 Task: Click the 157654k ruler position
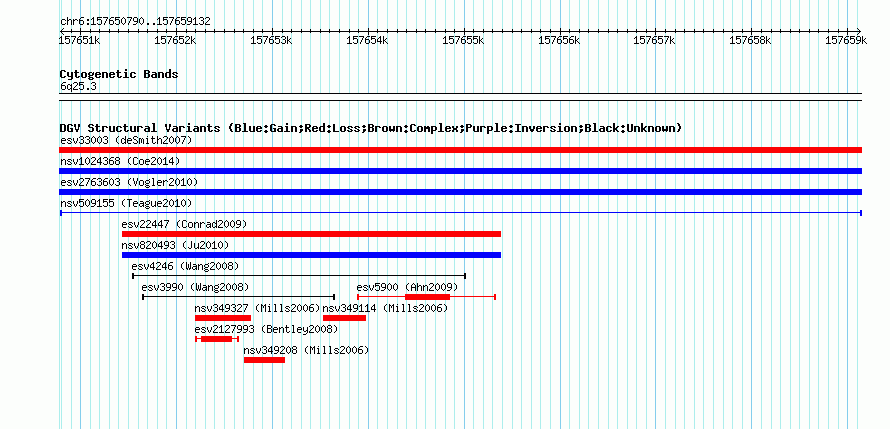pyautogui.click(x=367, y=40)
